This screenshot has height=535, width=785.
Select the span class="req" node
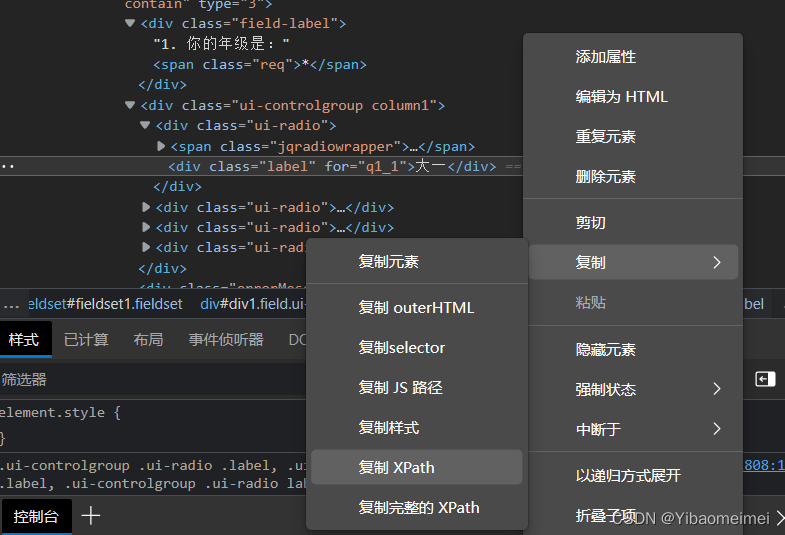(260, 65)
